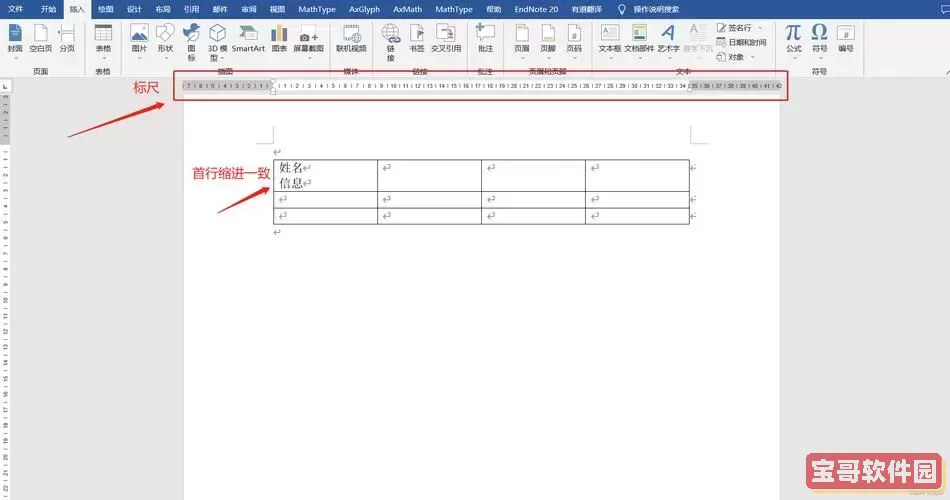Insert a chart with 图表 icon
The height and width of the screenshot is (500, 950).
[279, 38]
